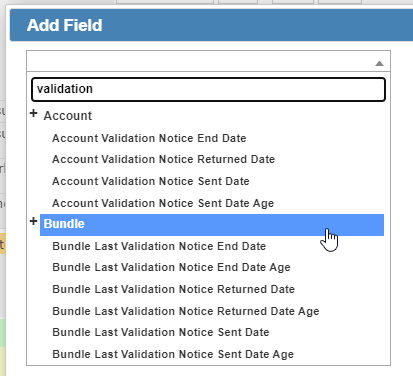
Task: Select Bundle Last Validation Notice End Date Age
Action: pyautogui.click(x=171, y=267)
